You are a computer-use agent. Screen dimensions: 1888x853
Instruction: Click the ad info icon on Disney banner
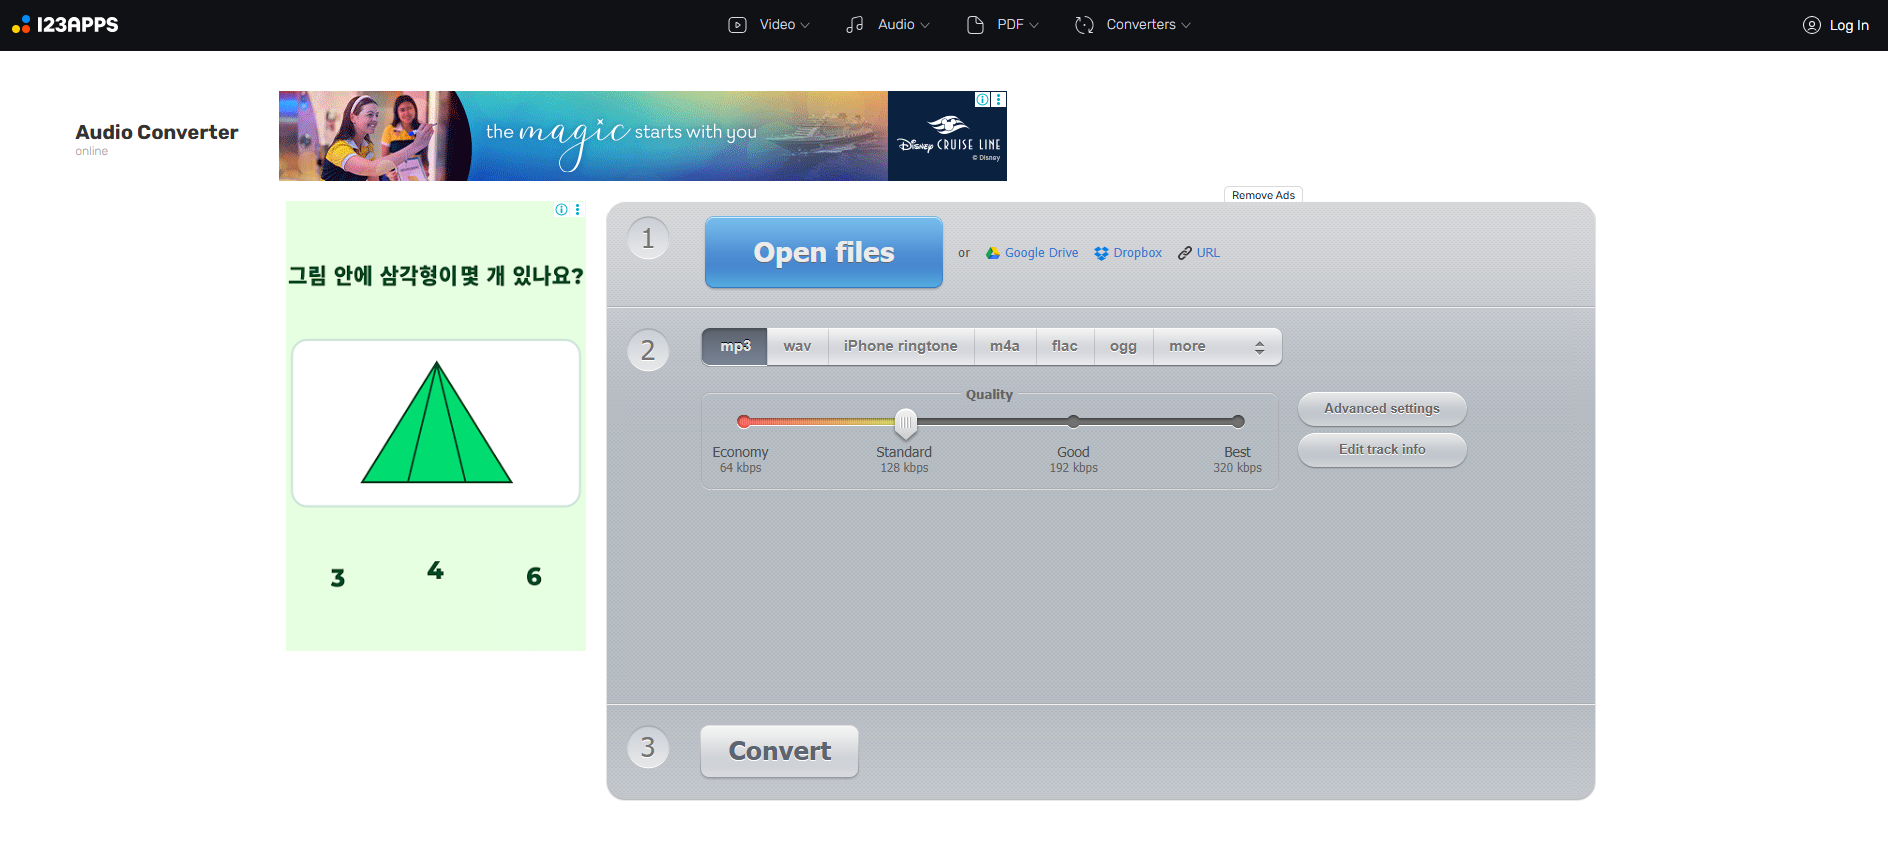(982, 99)
